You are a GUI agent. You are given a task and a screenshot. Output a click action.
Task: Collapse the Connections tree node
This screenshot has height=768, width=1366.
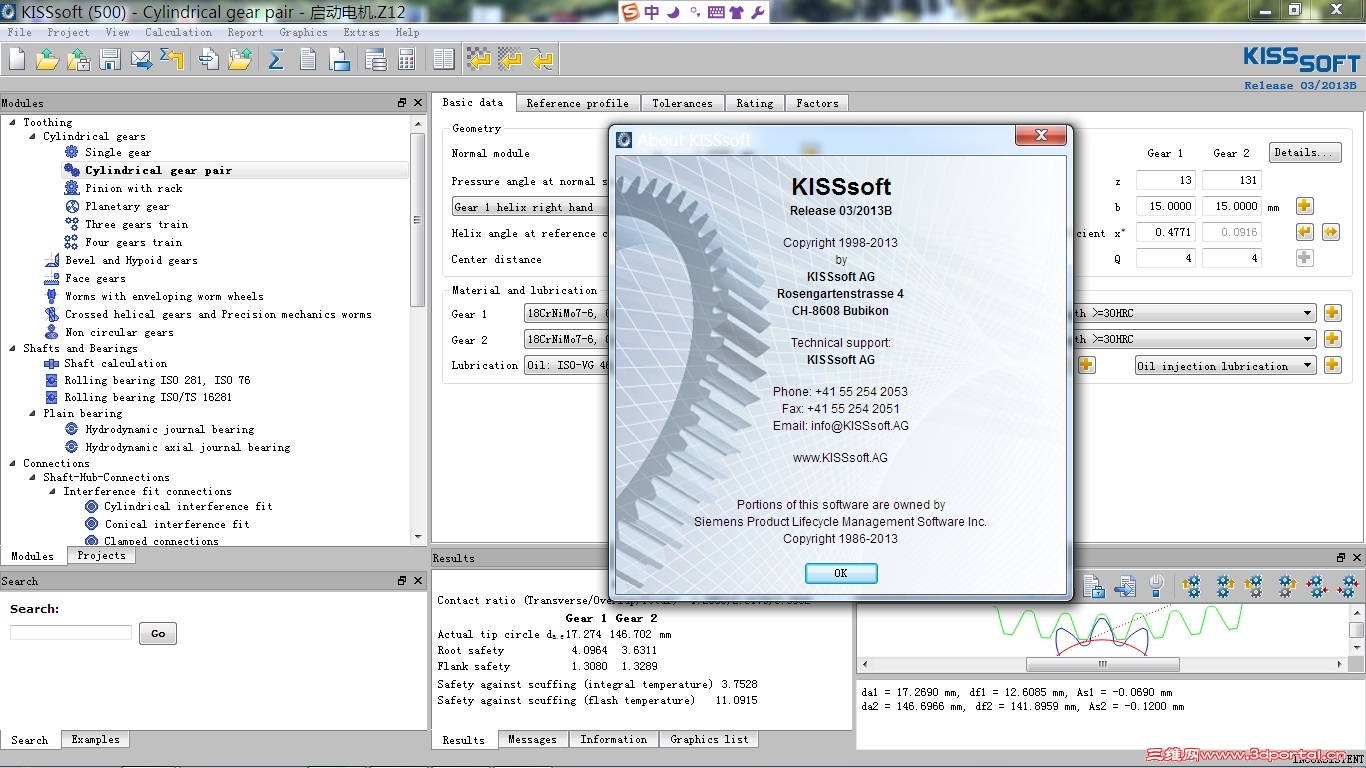coord(13,463)
